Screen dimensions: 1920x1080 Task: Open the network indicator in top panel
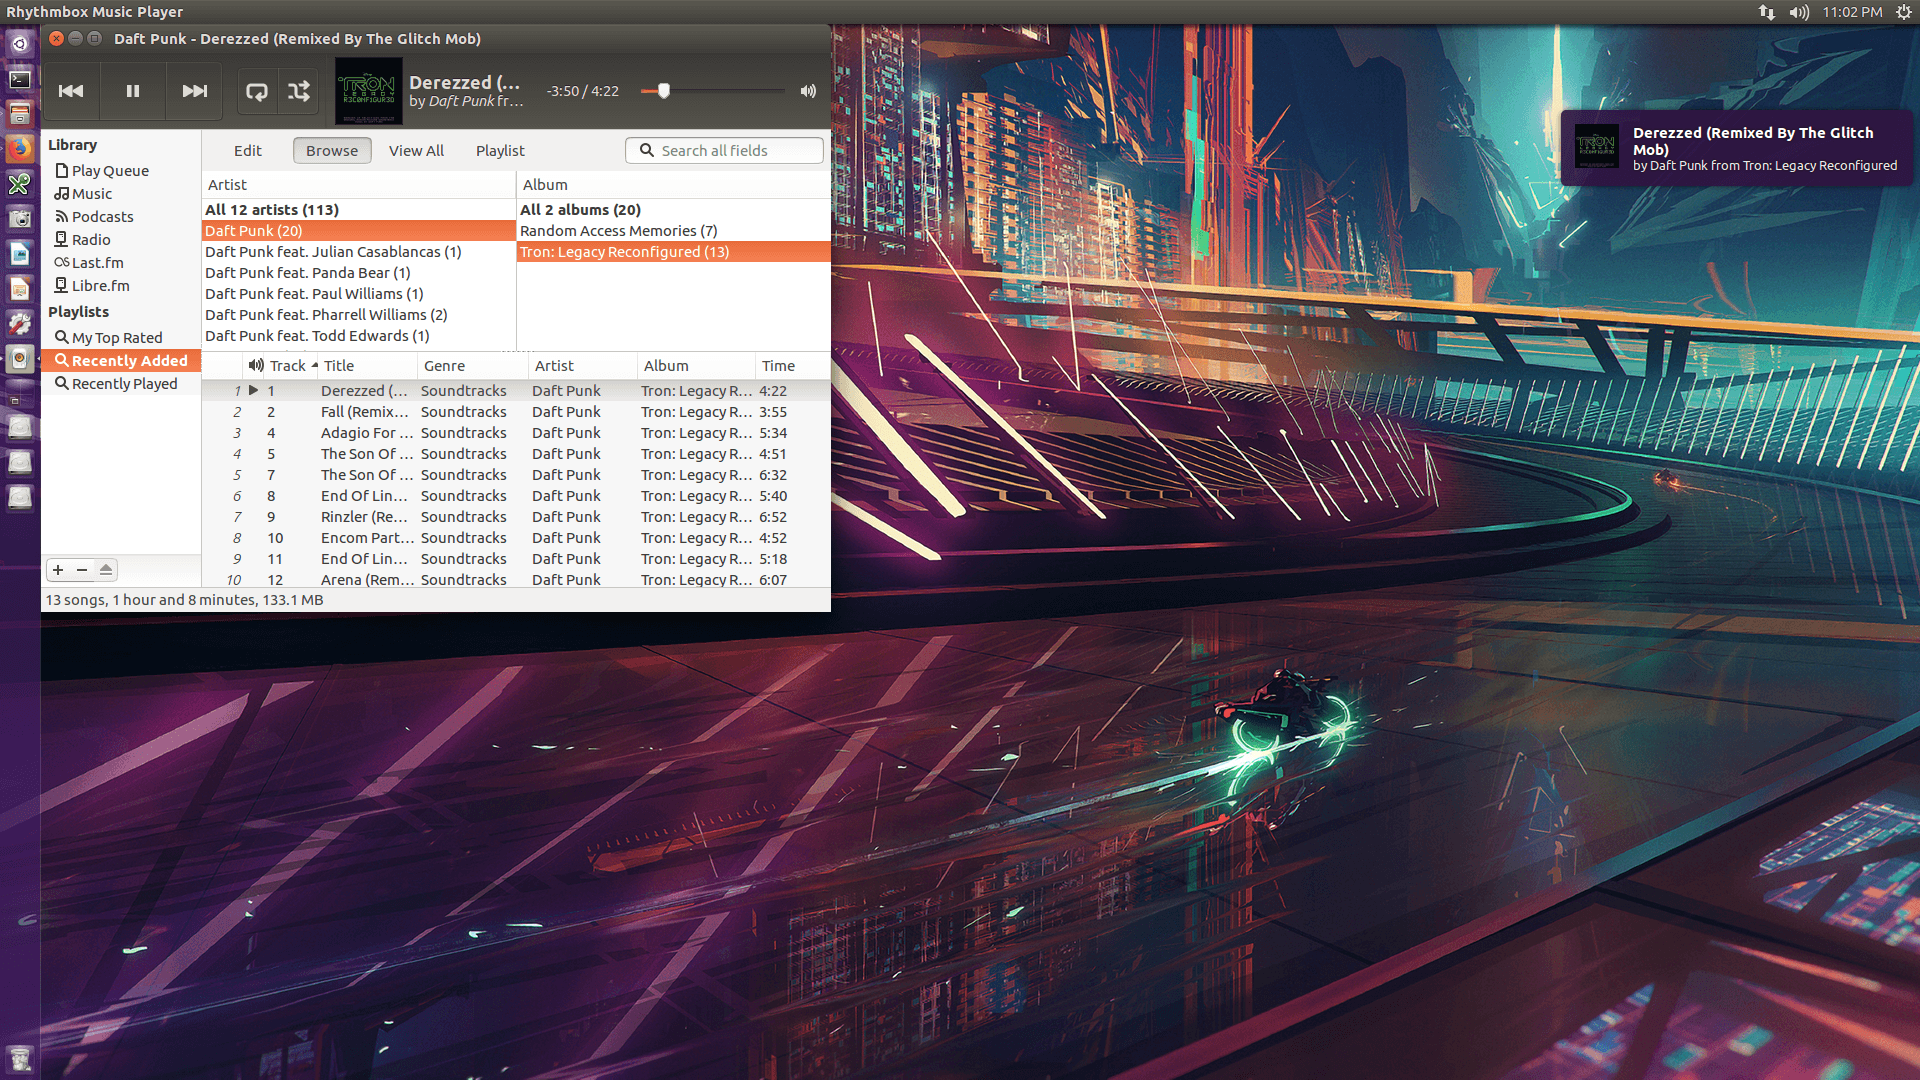click(x=1766, y=12)
